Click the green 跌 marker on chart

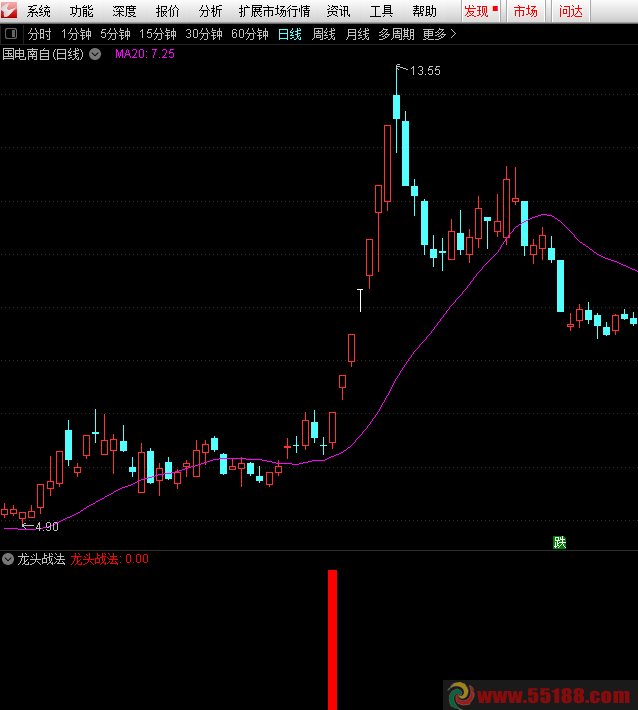[x=560, y=542]
